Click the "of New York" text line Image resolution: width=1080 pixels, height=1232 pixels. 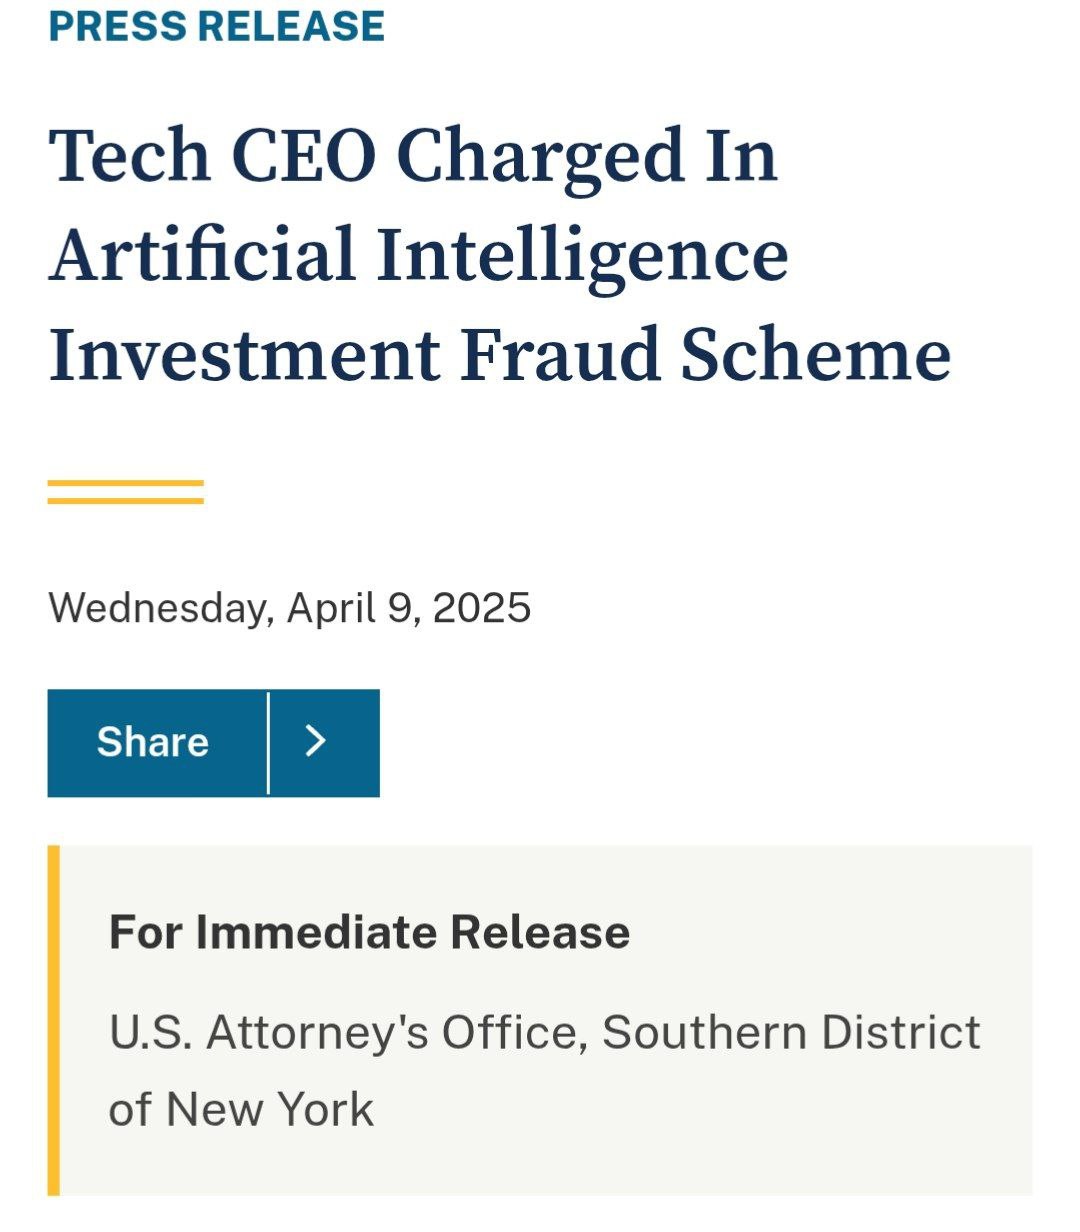241,1109
